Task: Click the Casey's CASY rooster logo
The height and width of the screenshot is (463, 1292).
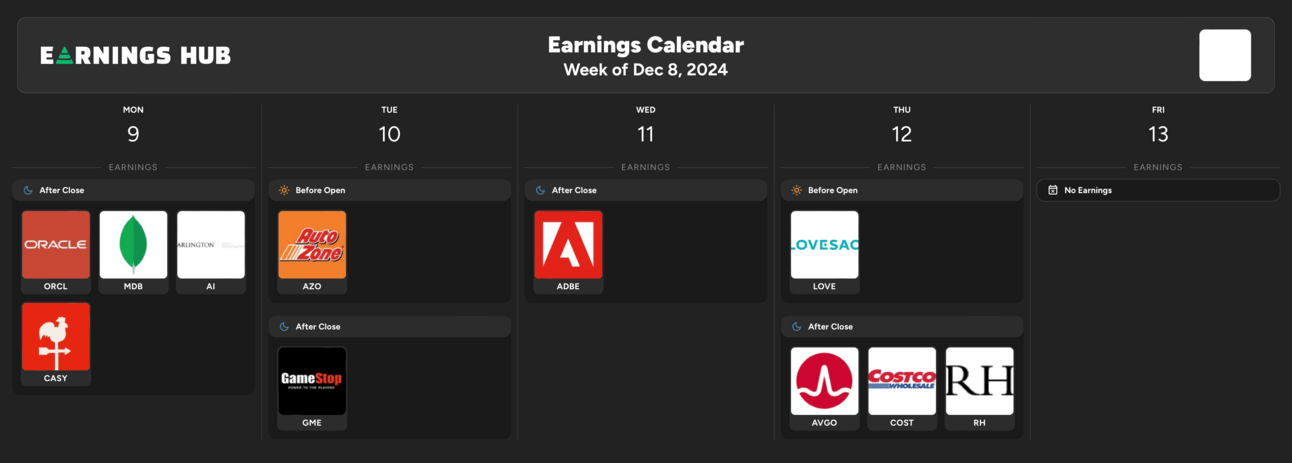Action: point(56,337)
